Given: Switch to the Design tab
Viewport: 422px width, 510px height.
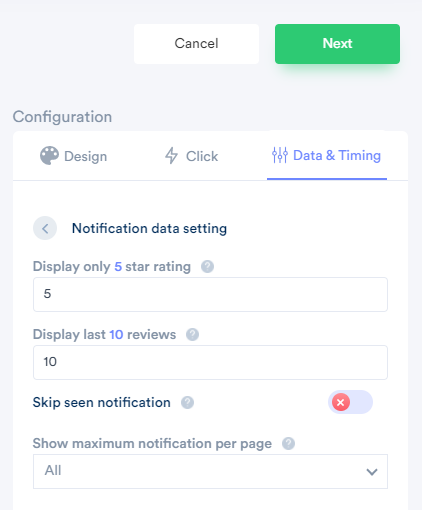Looking at the screenshot, I should (73, 156).
